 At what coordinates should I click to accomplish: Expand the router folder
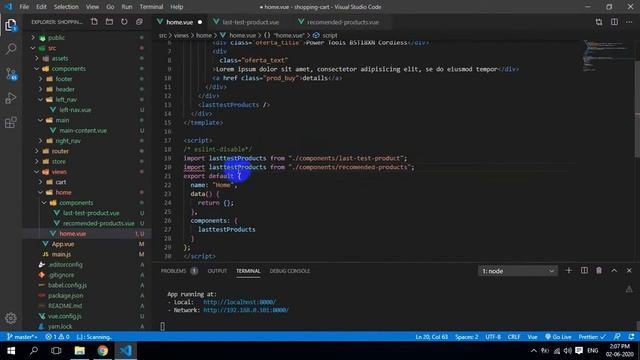(60, 151)
